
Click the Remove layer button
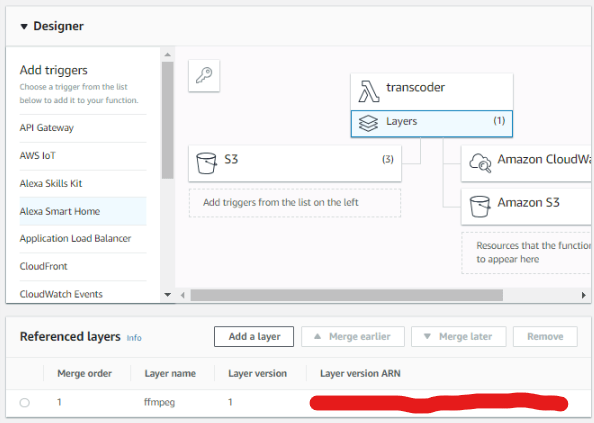545,337
